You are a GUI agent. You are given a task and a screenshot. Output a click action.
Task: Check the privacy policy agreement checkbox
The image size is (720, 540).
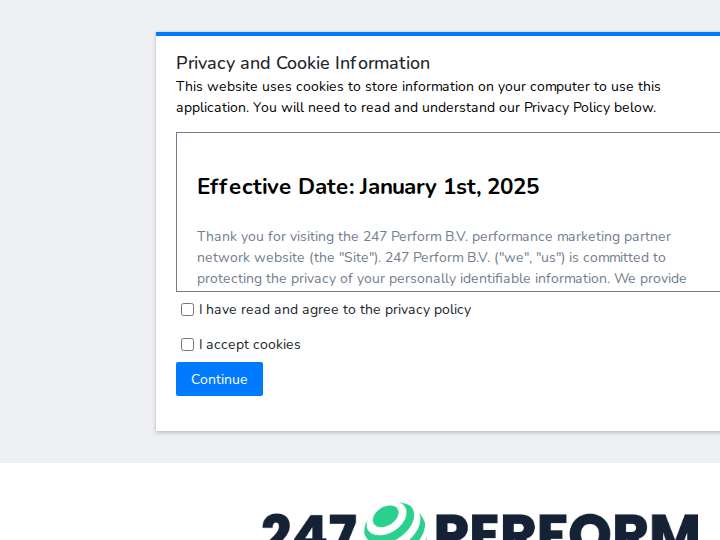click(187, 310)
